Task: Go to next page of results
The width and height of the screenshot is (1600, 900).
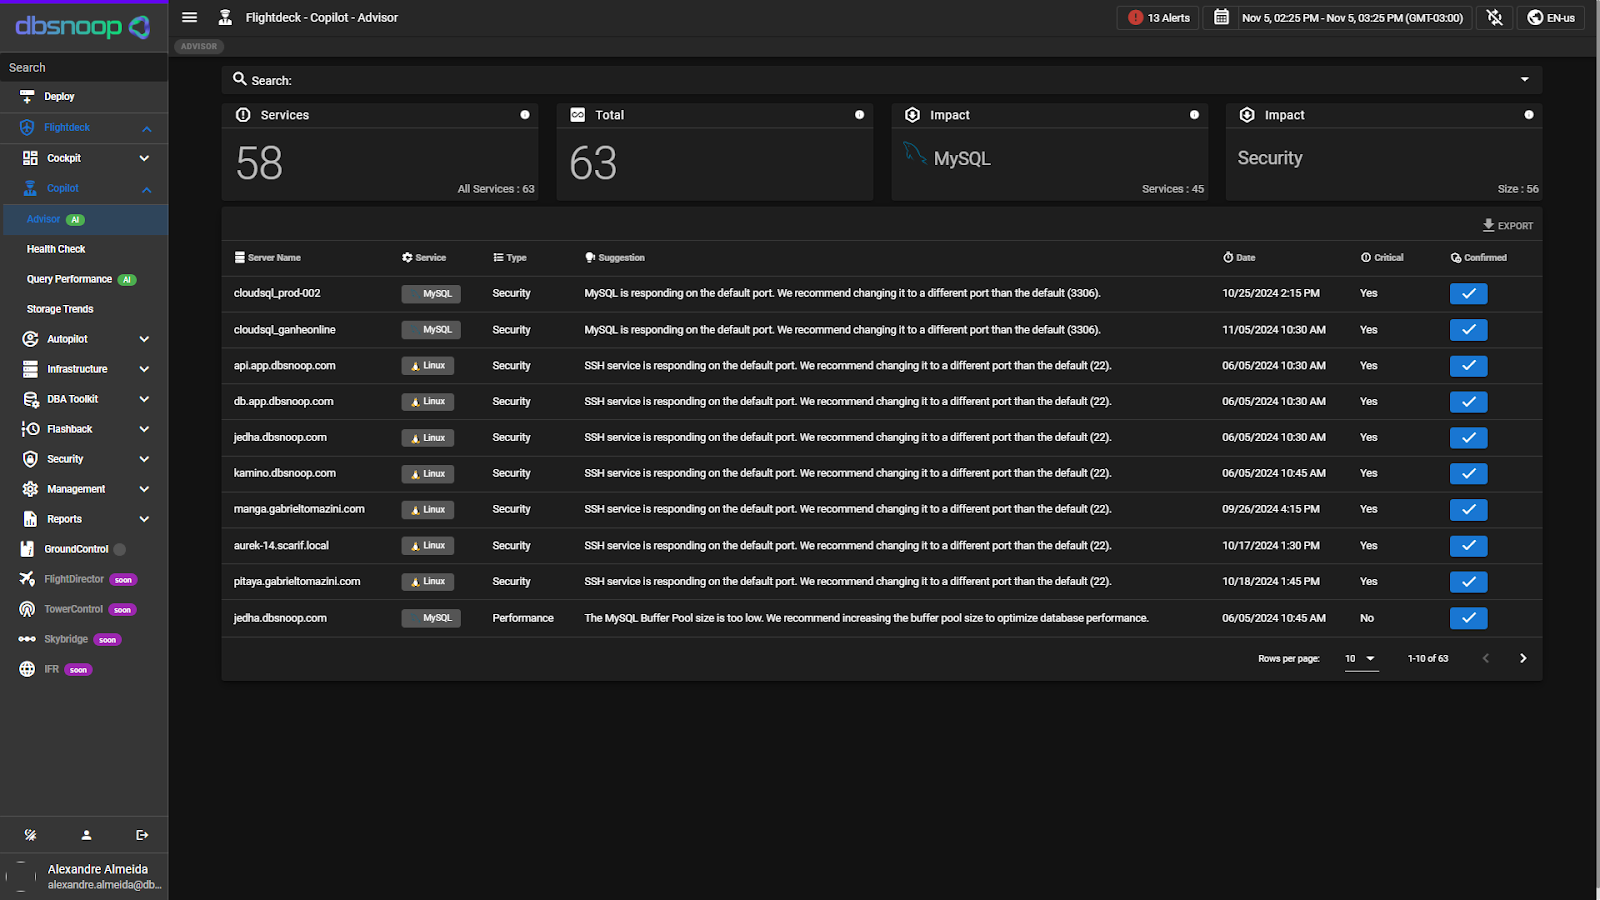Action: [1523, 658]
